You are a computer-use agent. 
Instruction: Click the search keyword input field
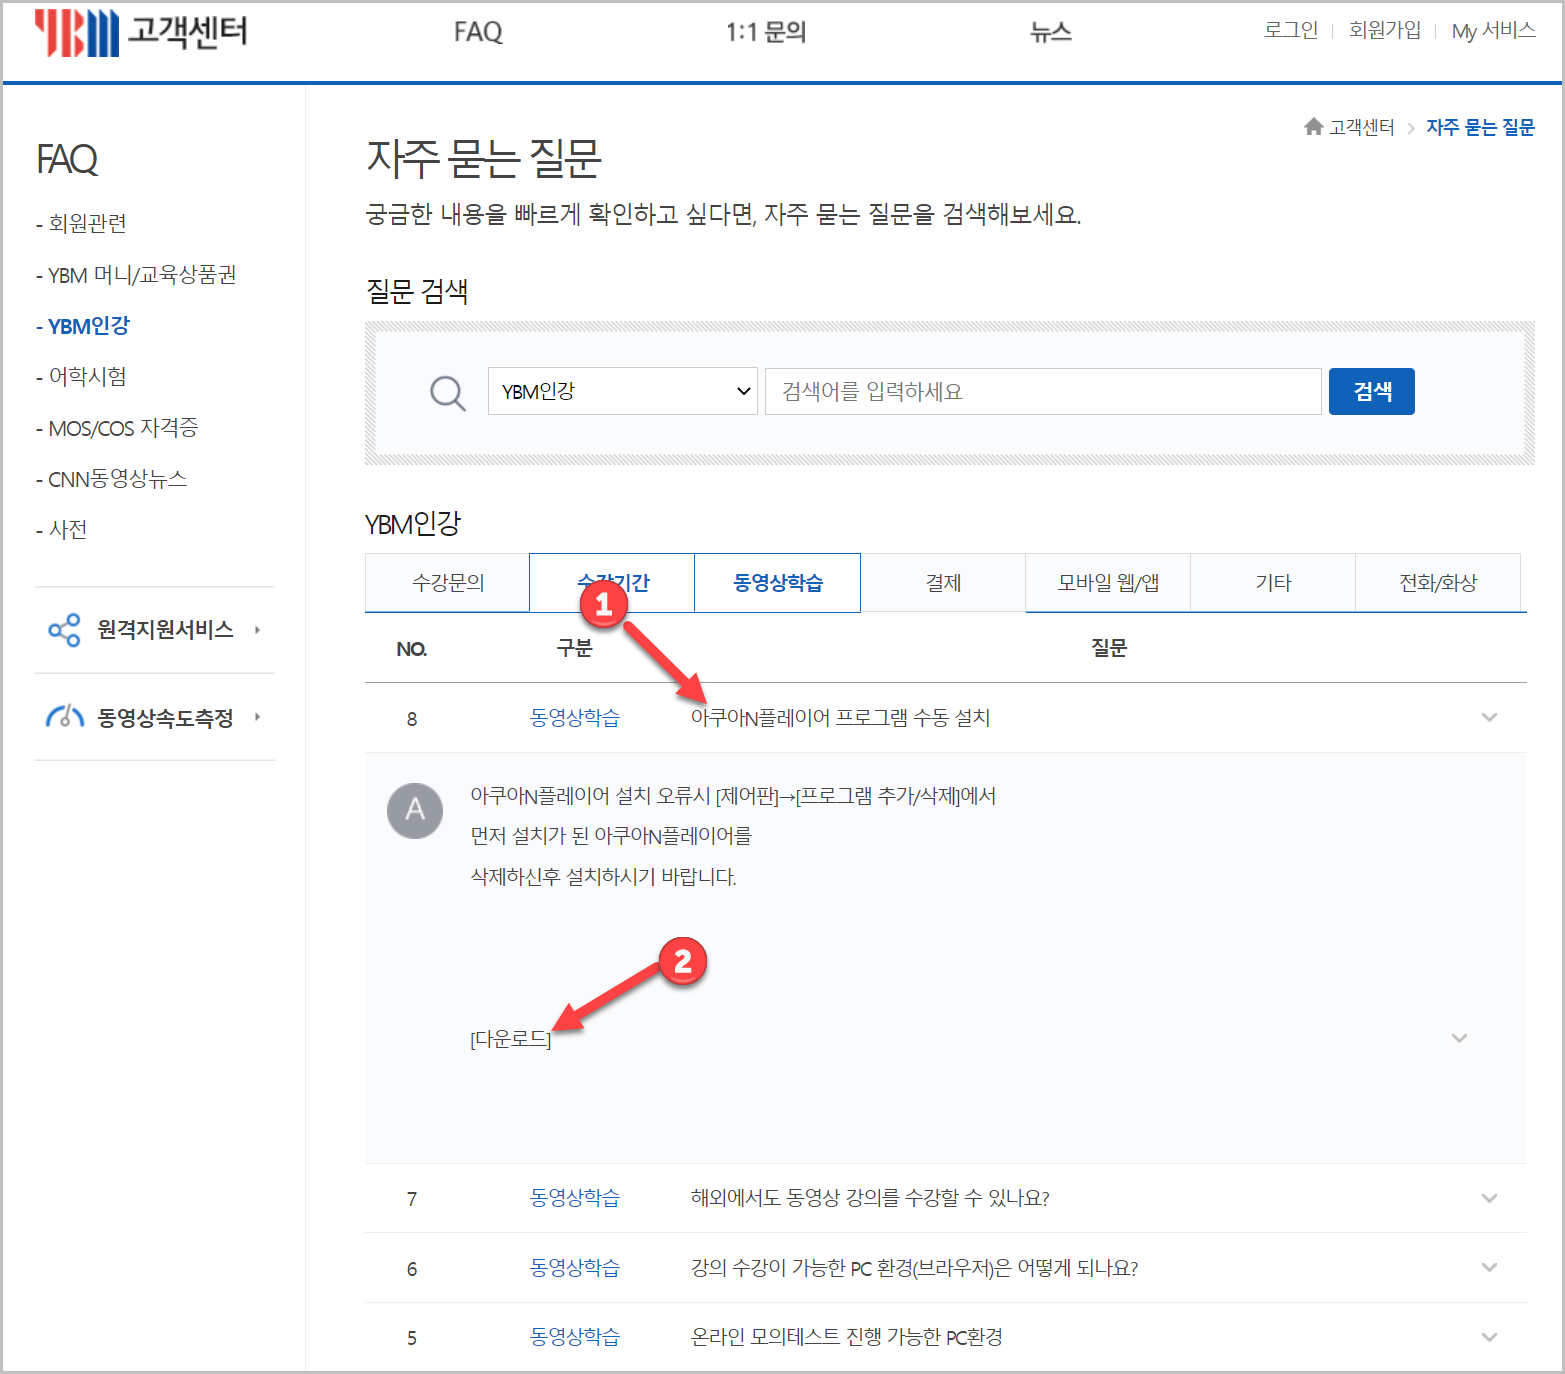click(1043, 391)
